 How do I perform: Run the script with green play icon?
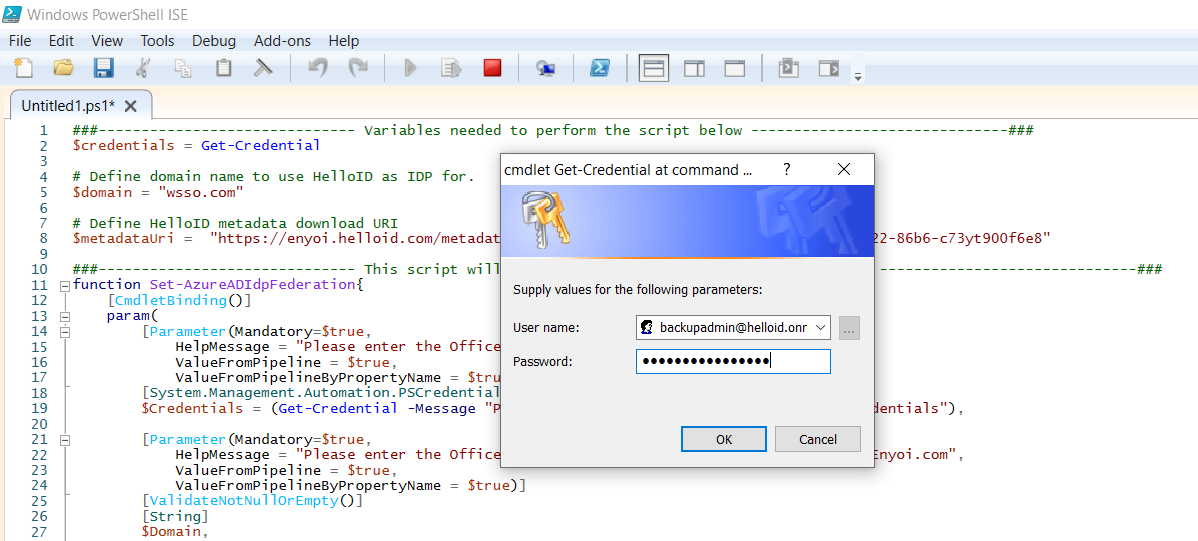coord(410,68)
